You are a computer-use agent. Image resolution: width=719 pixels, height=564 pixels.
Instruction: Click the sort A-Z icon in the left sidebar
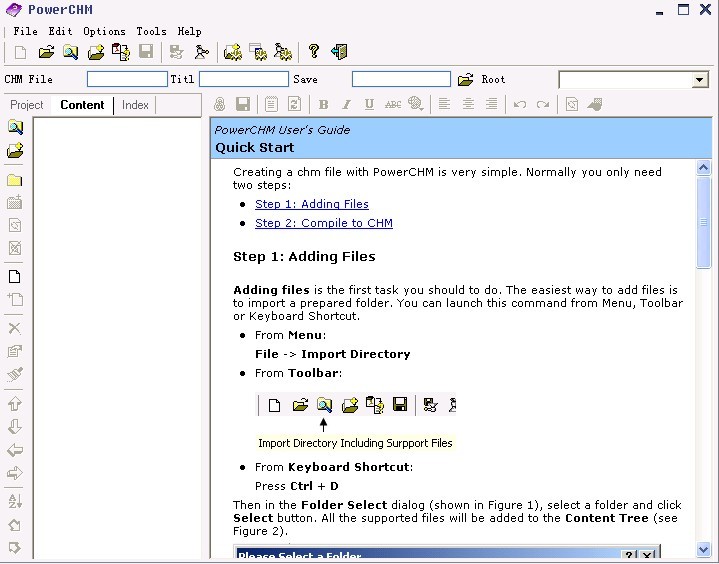point(15,501)
